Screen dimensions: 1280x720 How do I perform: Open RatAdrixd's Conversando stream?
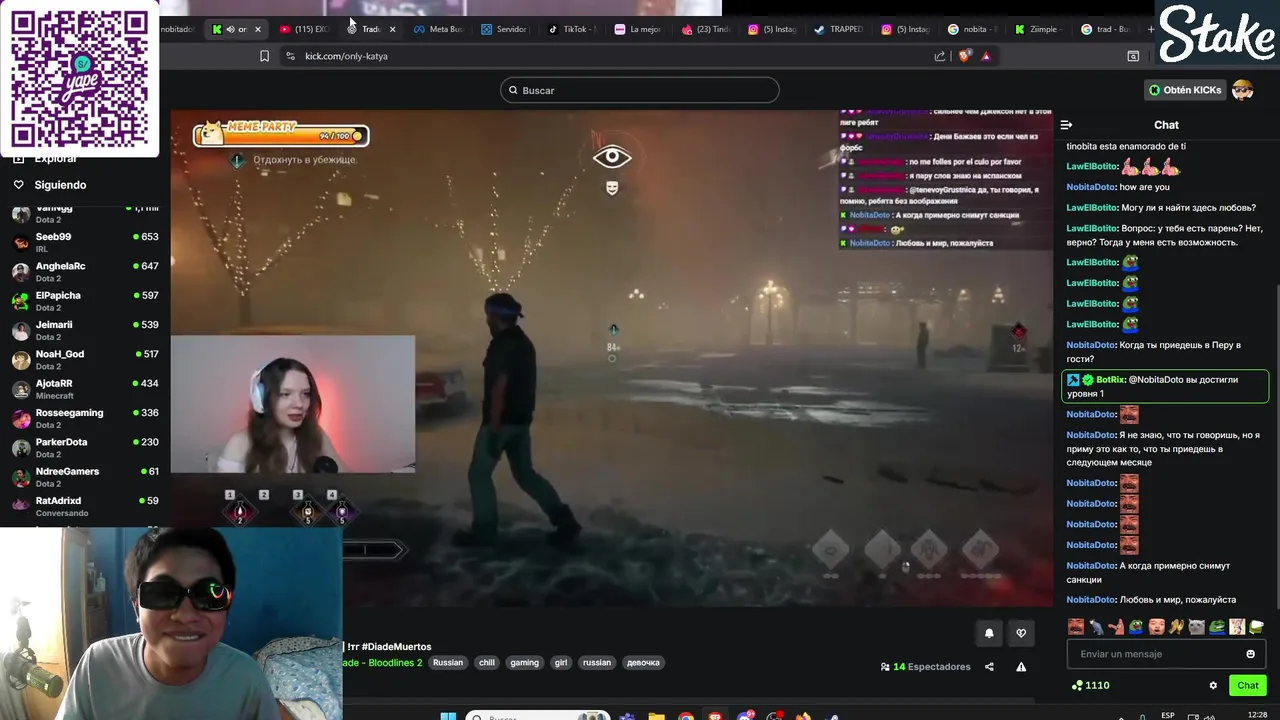[85, 506]
